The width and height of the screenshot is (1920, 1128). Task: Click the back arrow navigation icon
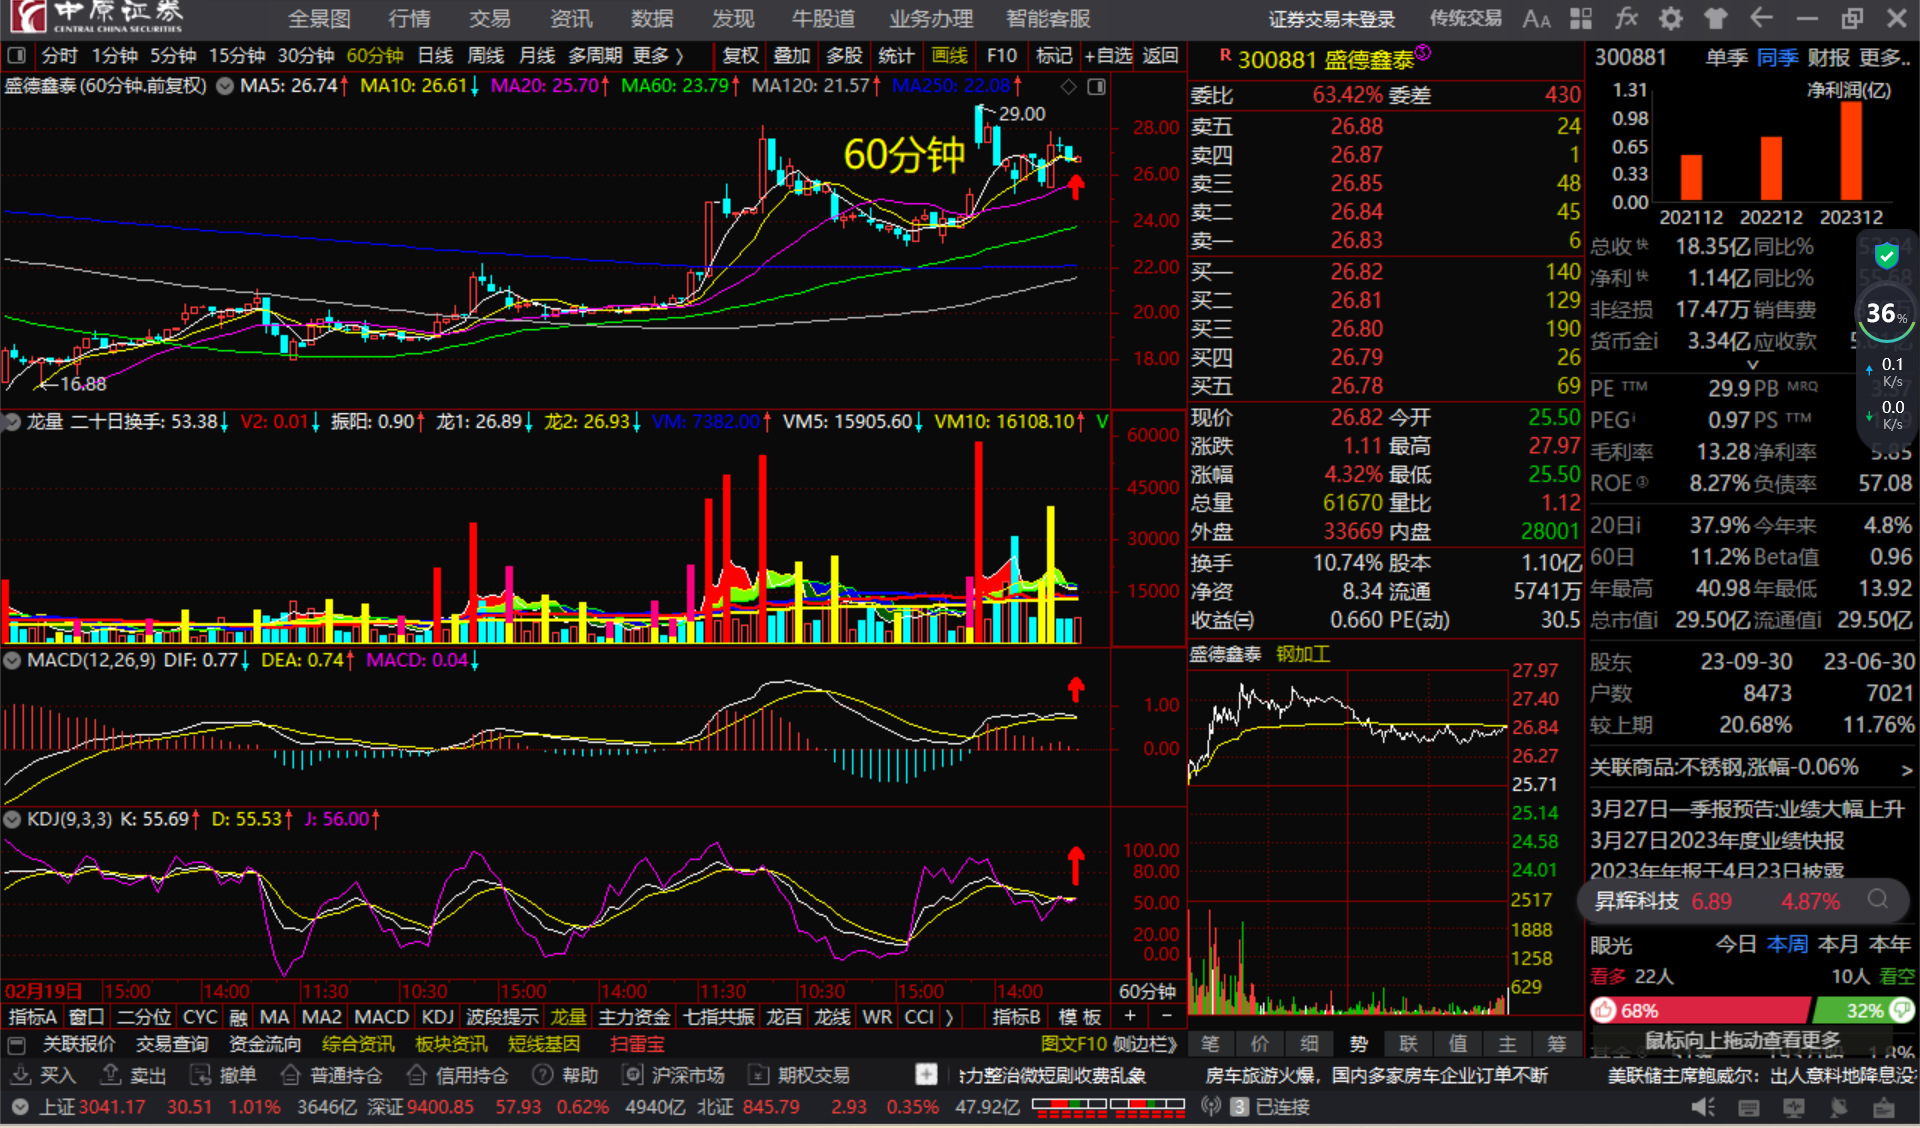[1761, 18]
